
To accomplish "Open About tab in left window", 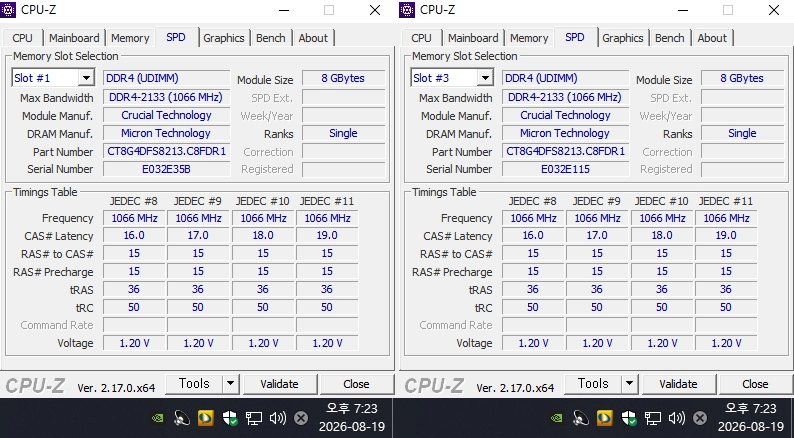I will click(x=313, y=38).
